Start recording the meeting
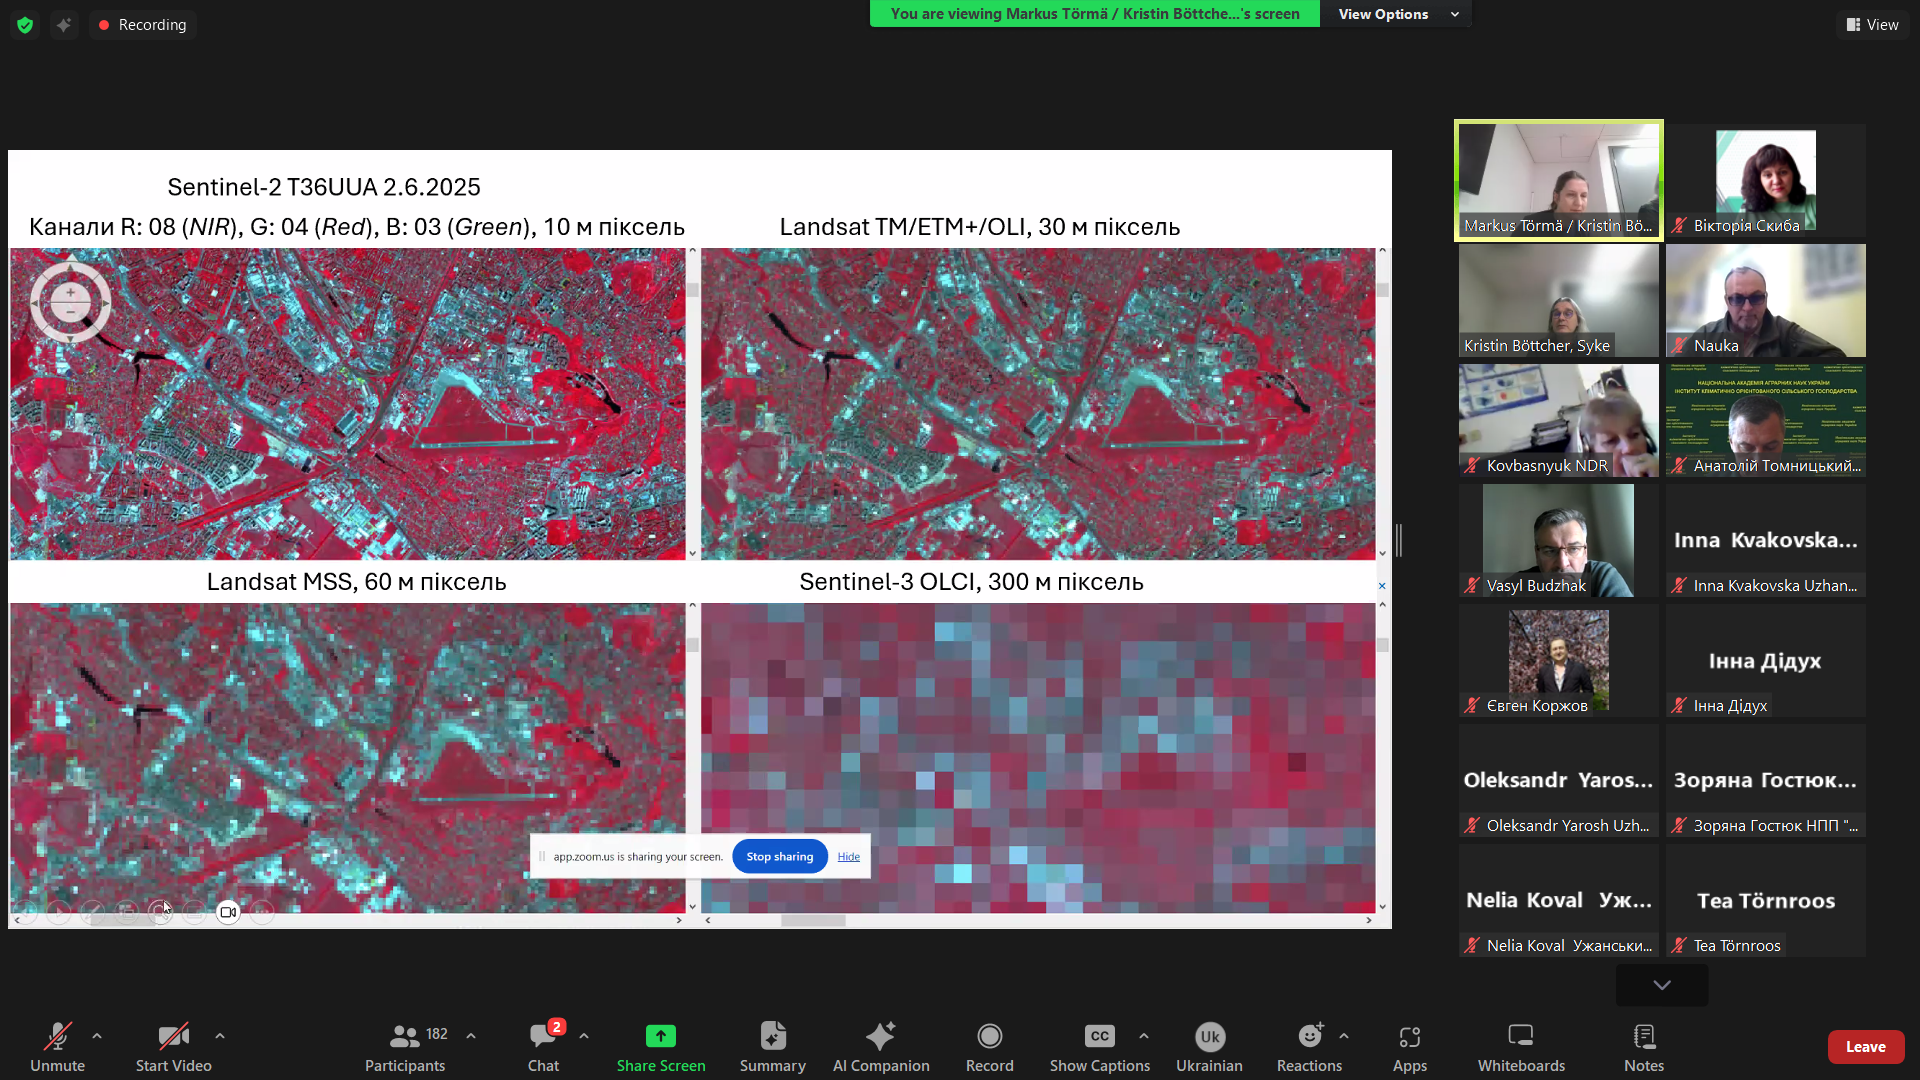The height and width of the screenshot is (1080, 1920). pos(989,1046)
